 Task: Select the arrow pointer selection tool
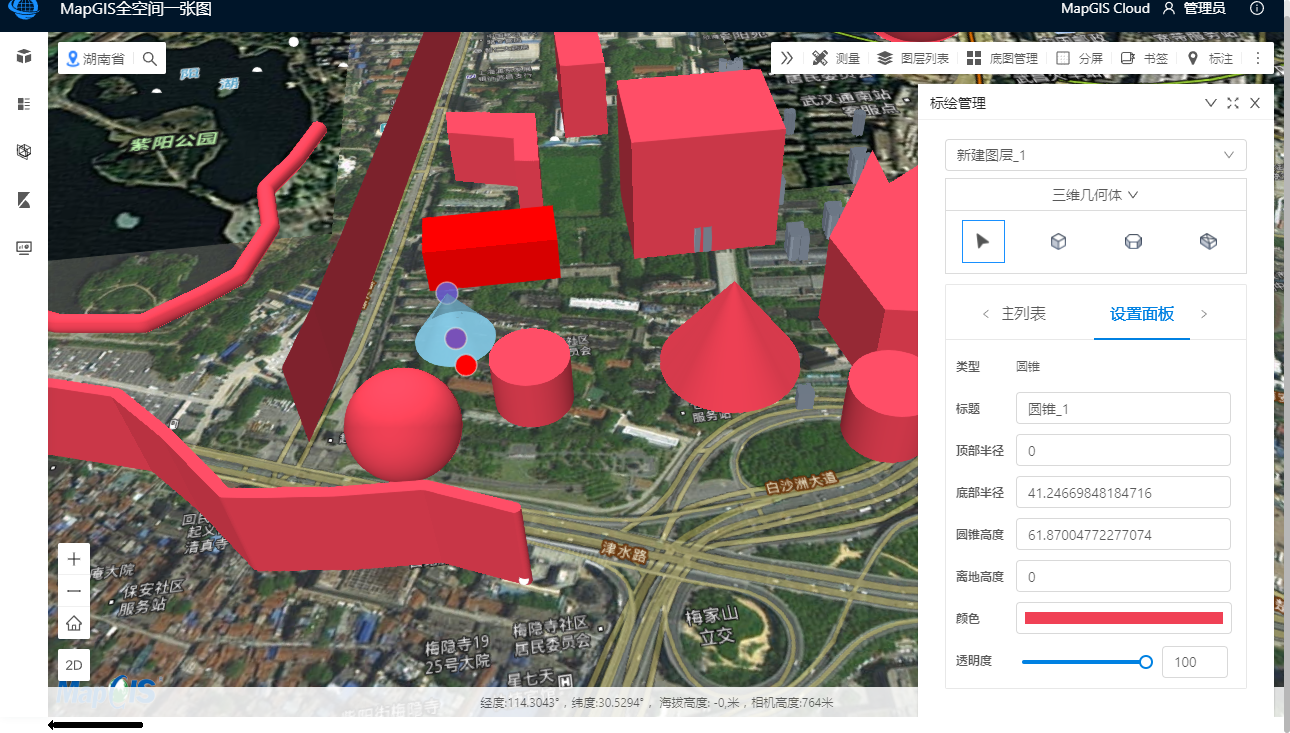983,241
